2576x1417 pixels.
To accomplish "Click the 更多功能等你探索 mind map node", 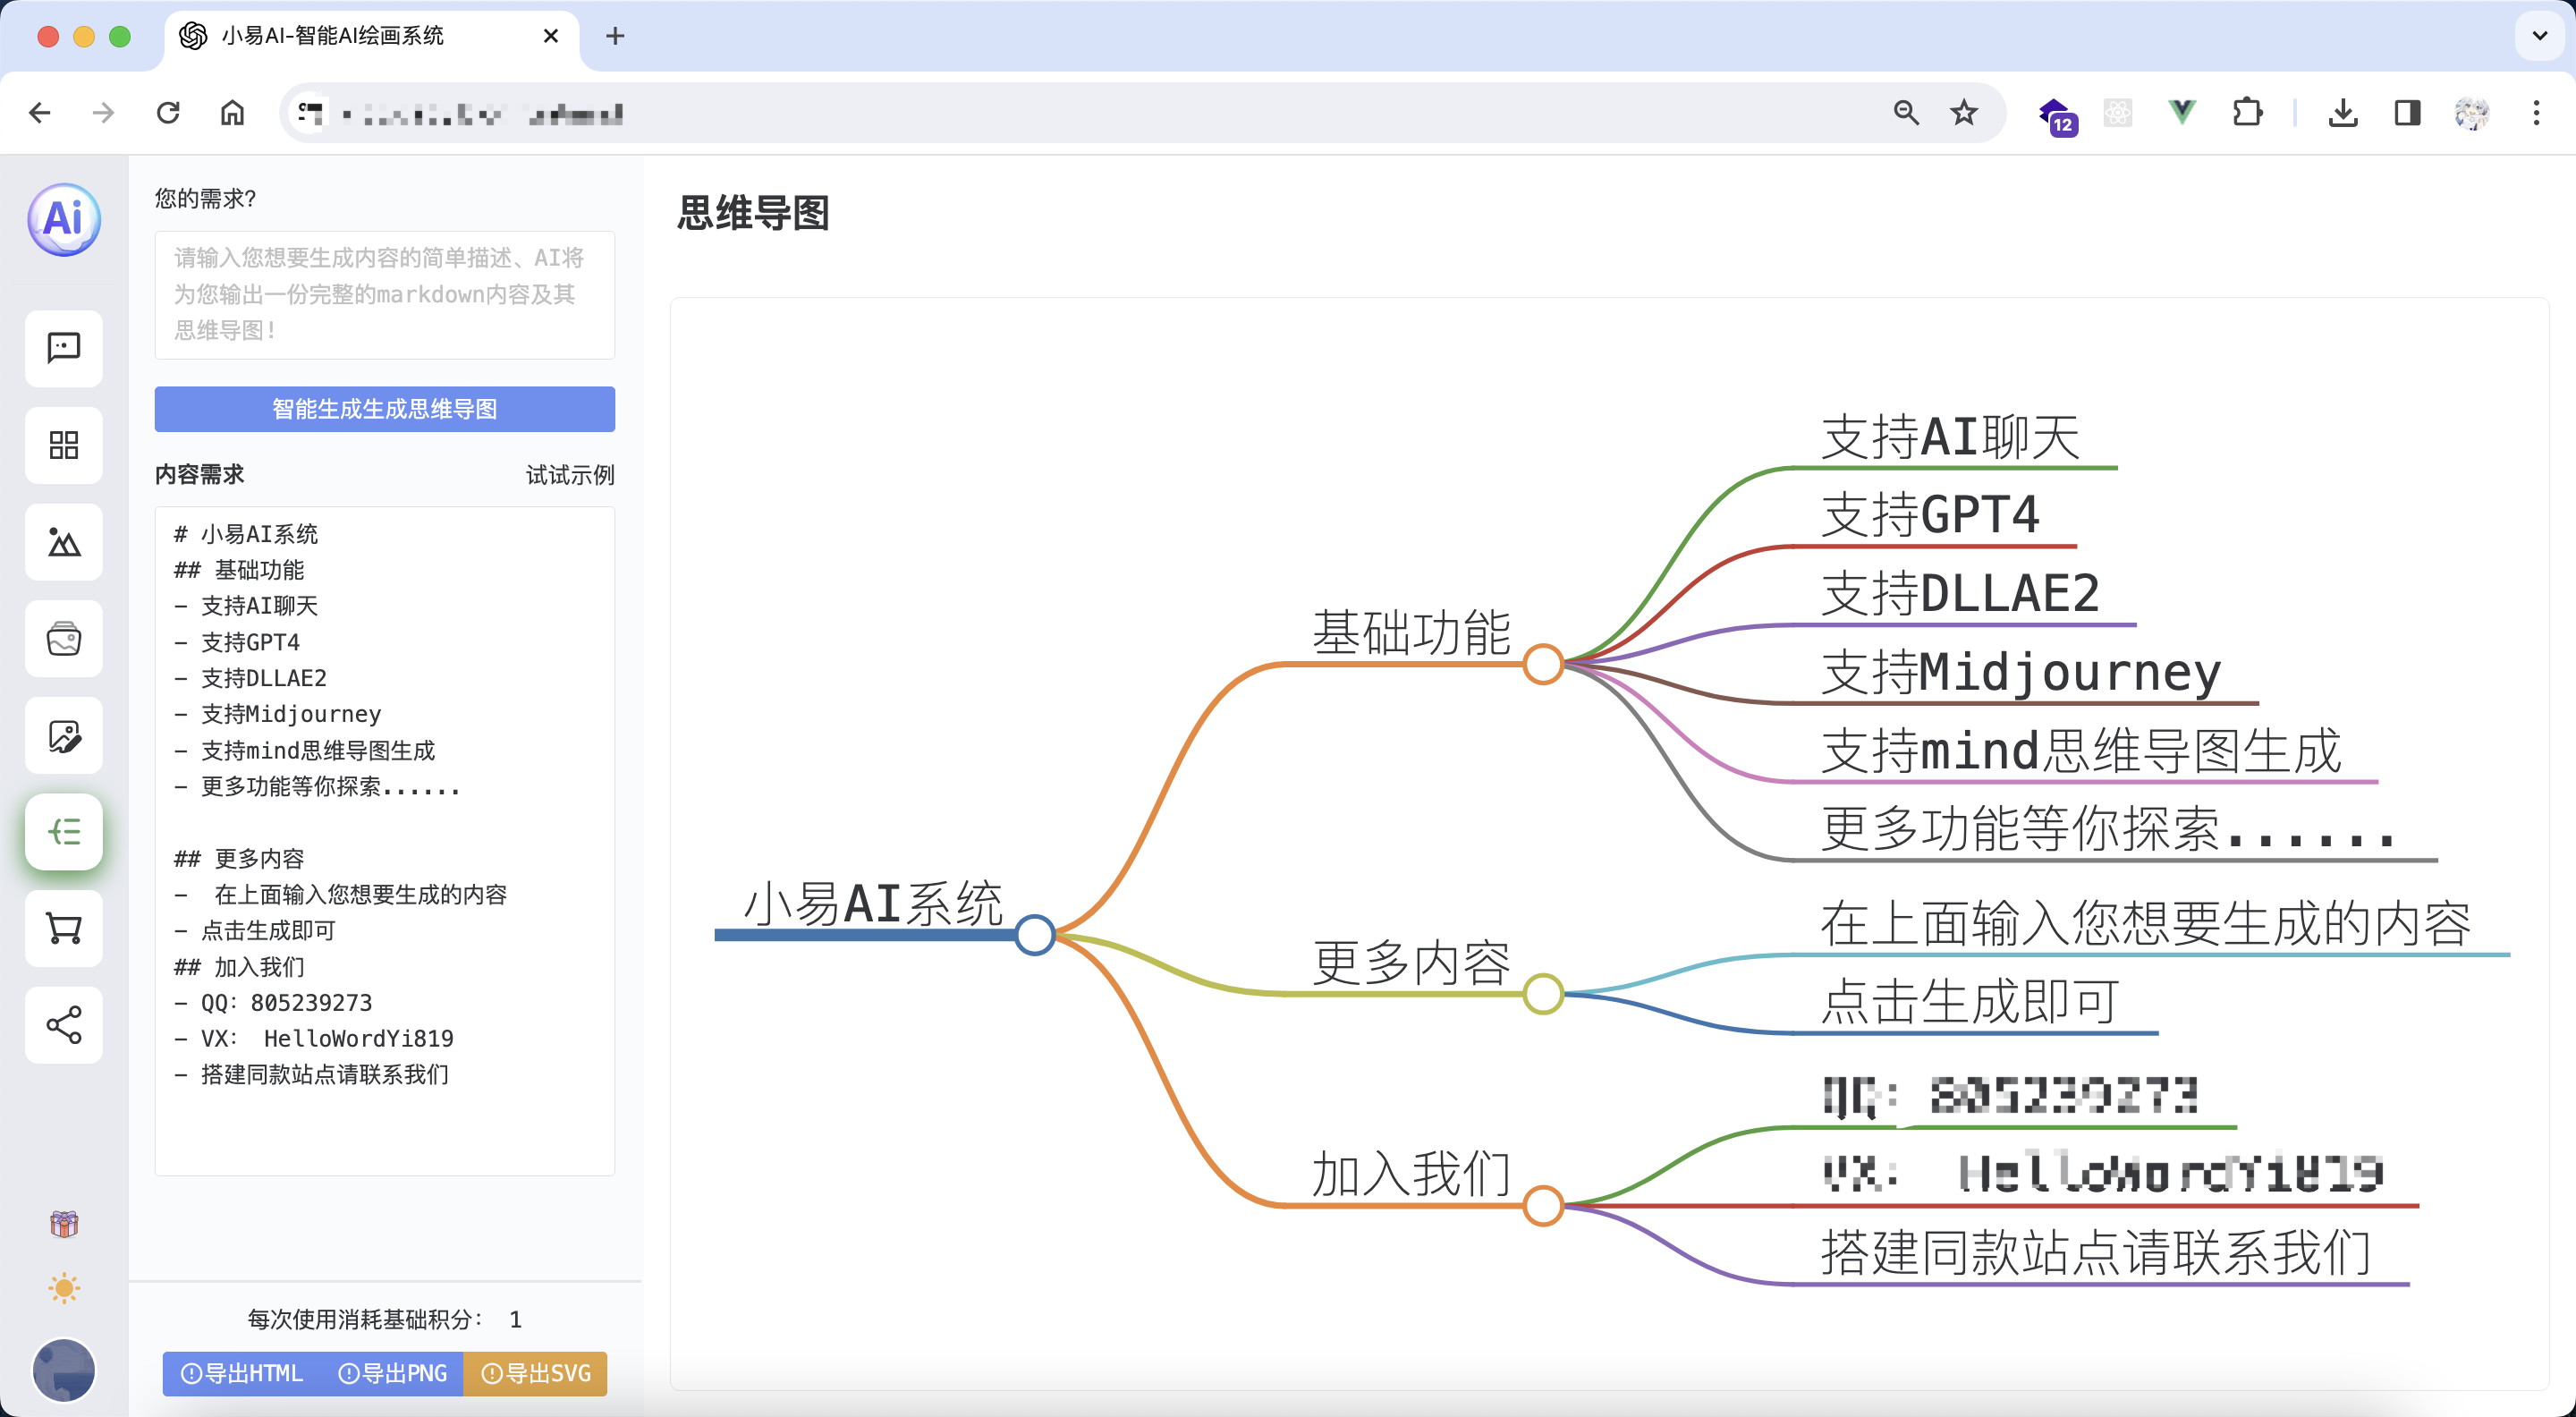I will 2108,828.
